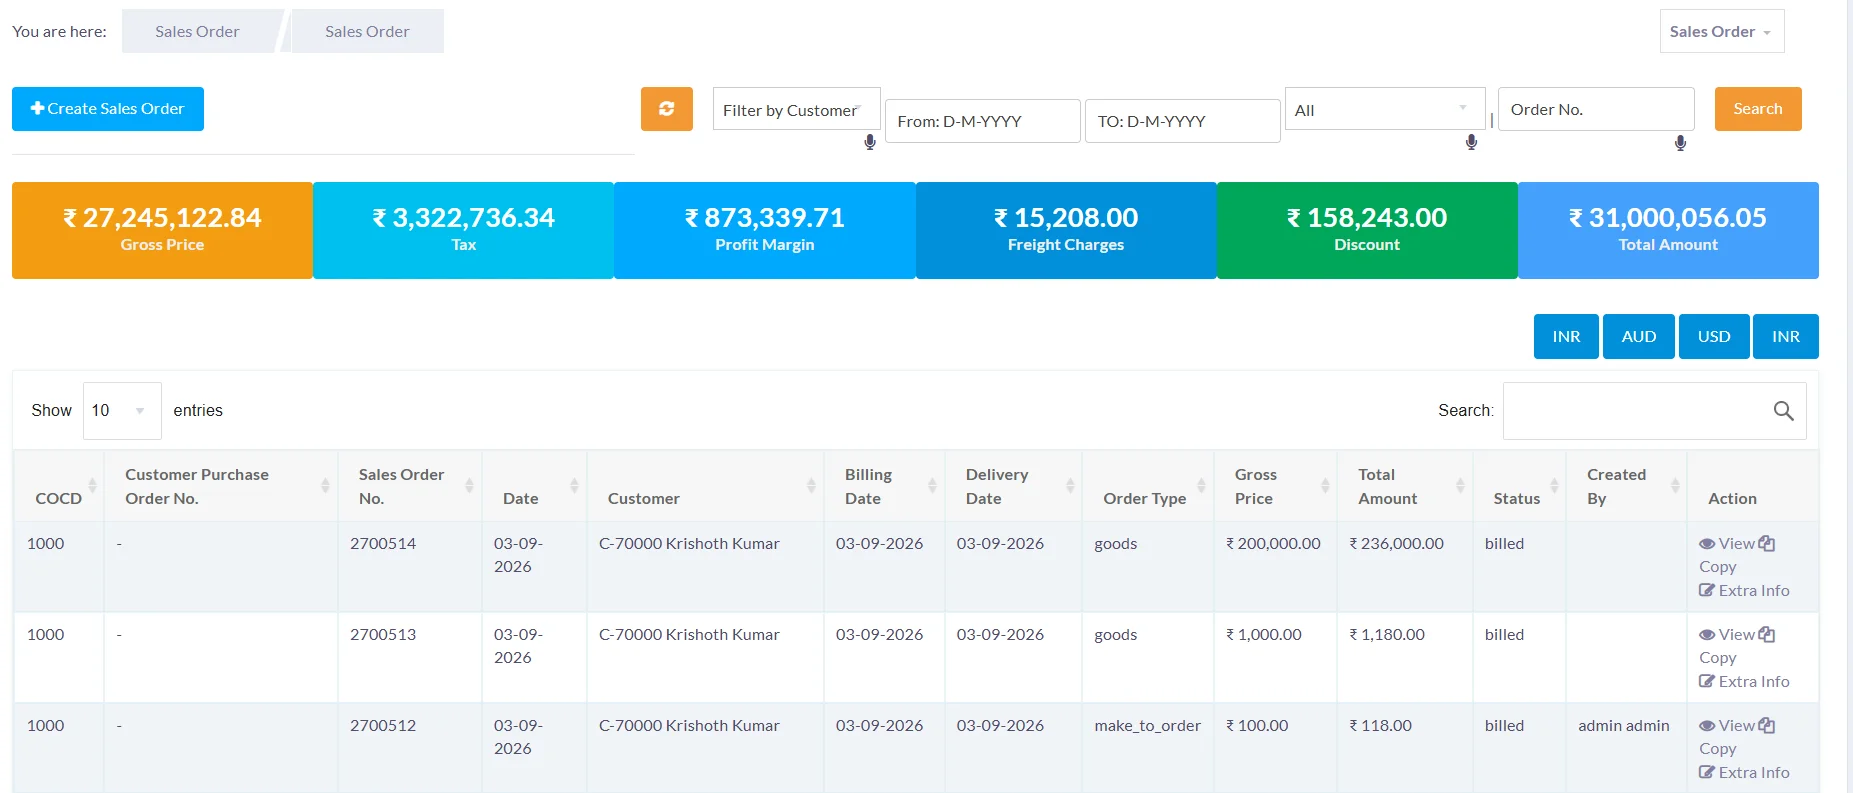Open Filter by Customer combo box
The width and height of the screenshot is (1853, 793).
(x=796, y=110)
